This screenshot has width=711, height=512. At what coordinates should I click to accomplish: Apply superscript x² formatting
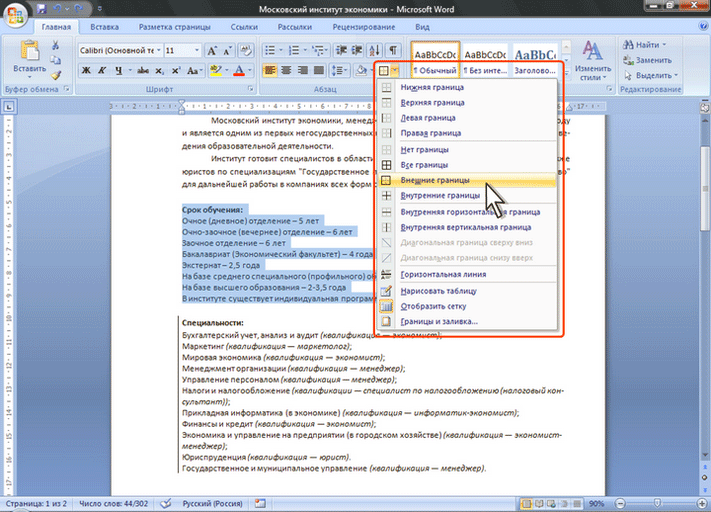click(x=175, y=71)
